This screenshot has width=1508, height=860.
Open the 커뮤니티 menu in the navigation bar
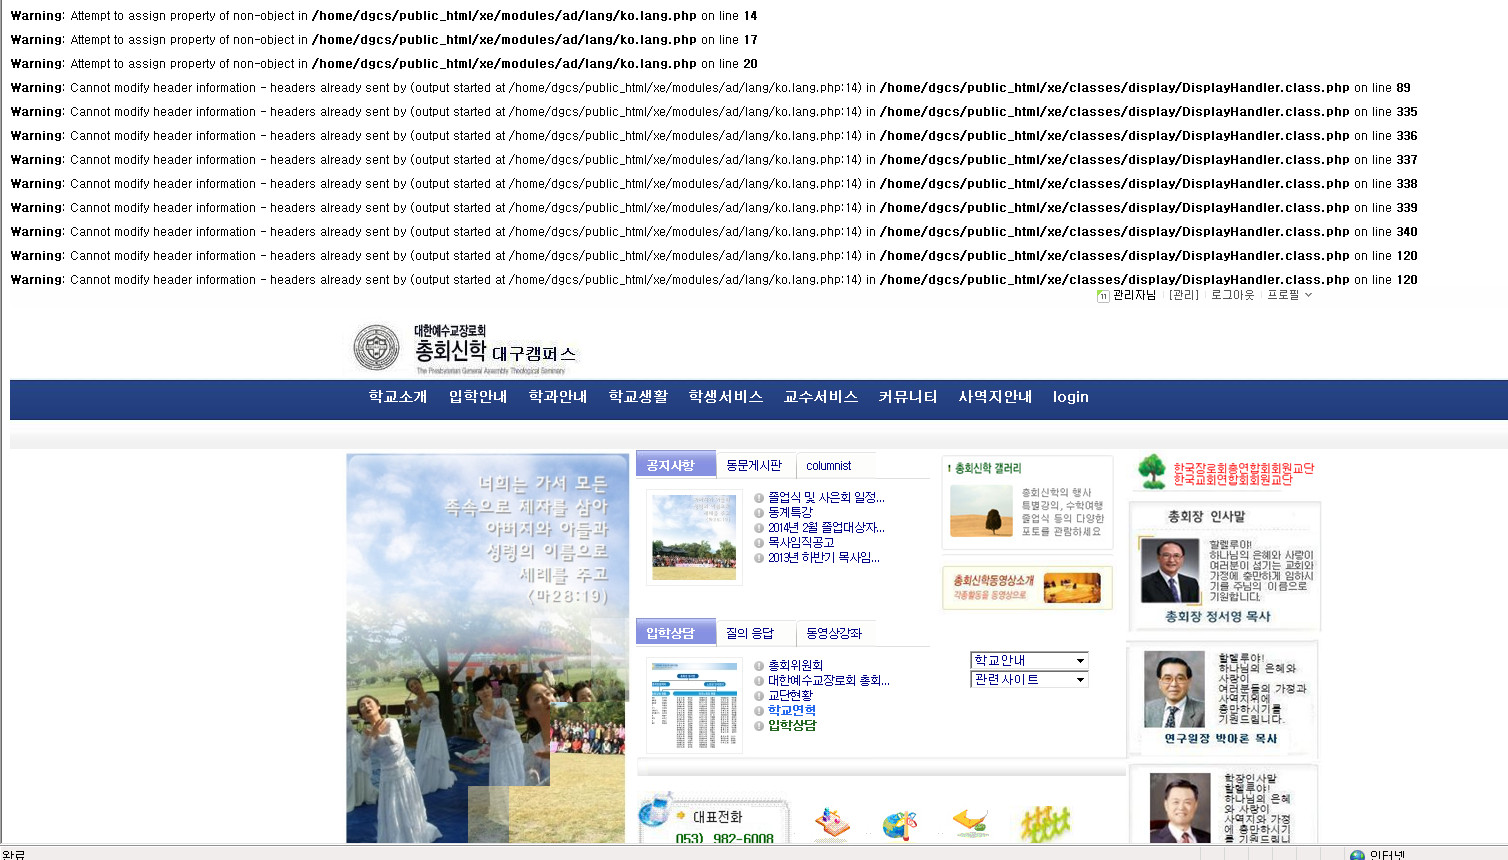(907, 397)
